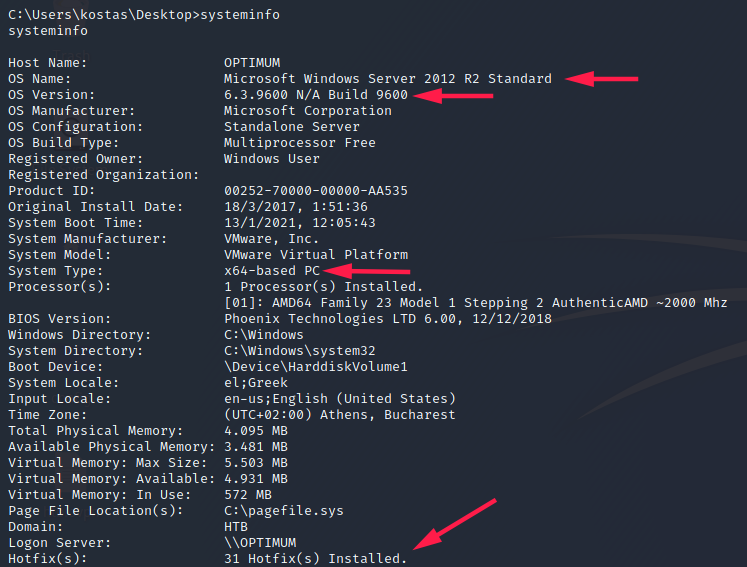Click the C:\pagefile.sys location path

click(284, 511)
